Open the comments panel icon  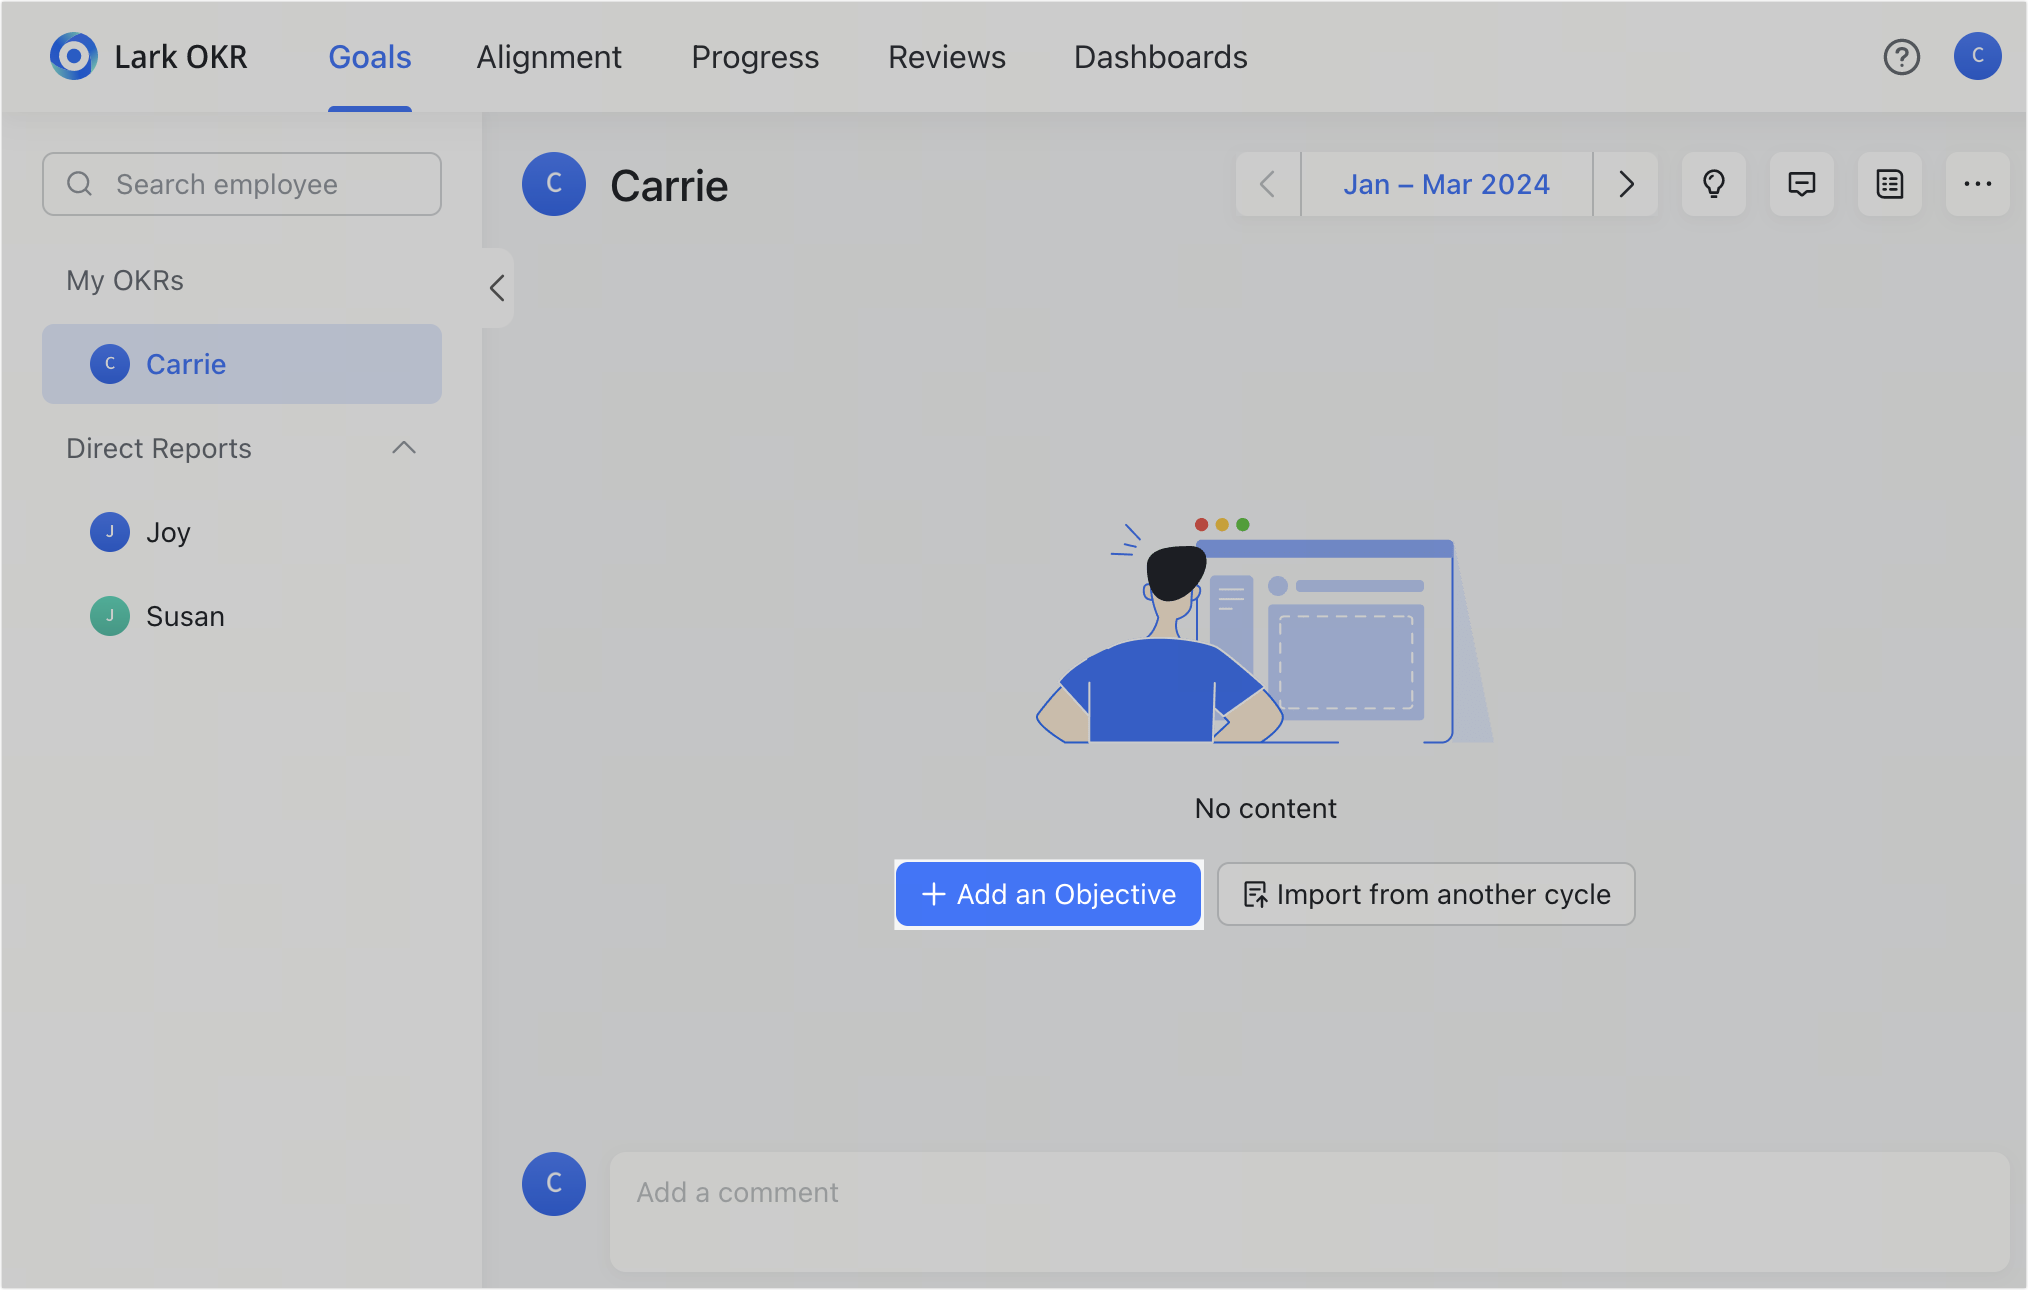point(1801,184)
